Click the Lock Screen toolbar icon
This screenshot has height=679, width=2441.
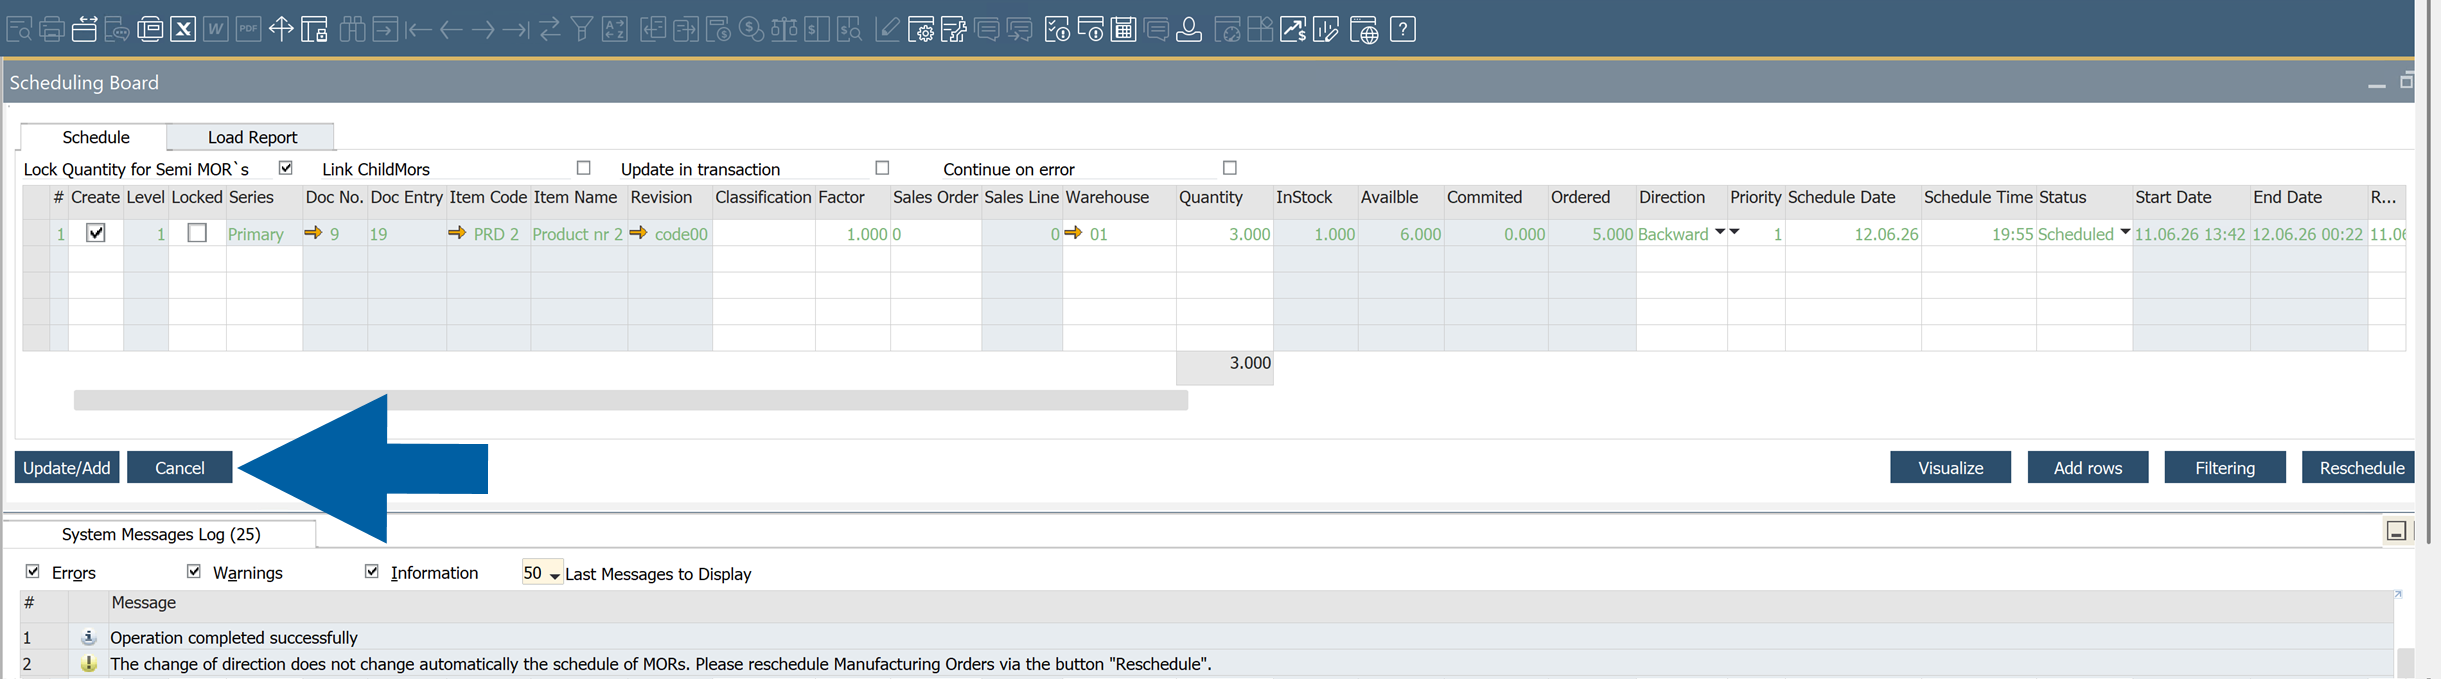click(314, 30)
